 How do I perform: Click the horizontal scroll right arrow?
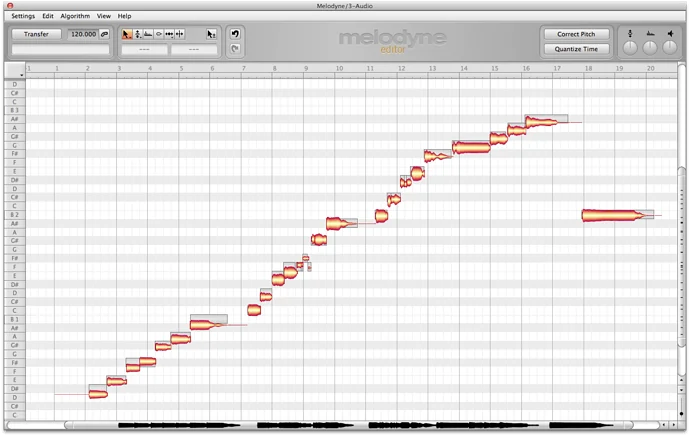pyautogui.click(x=673, y=425)
